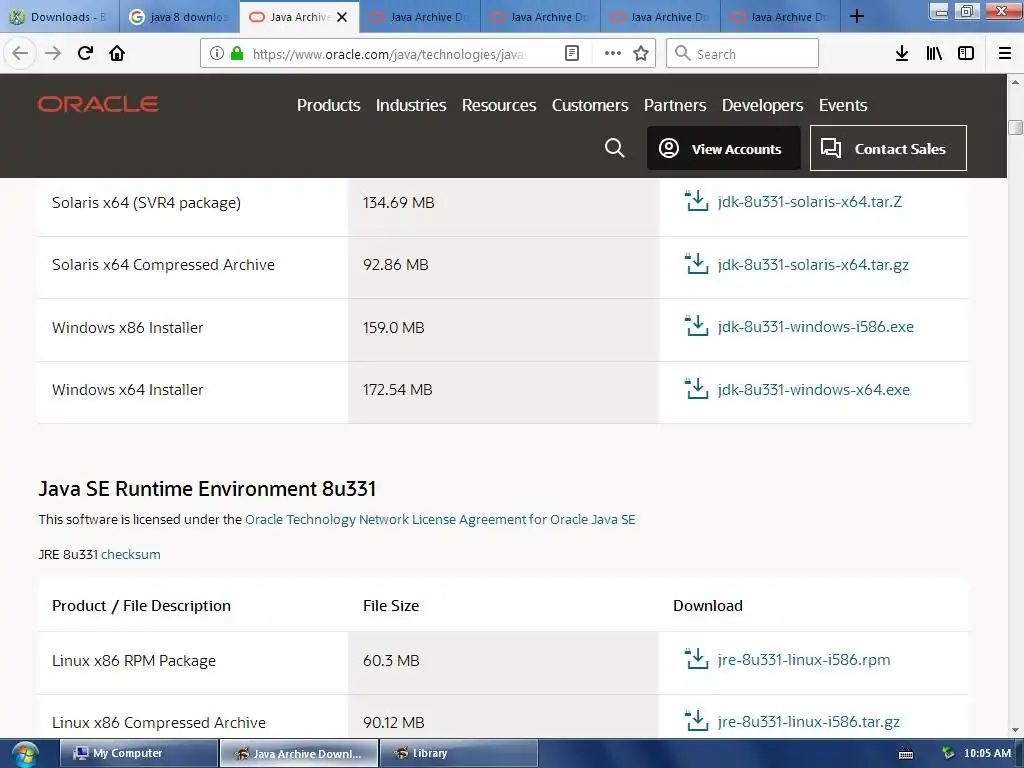Click the 10:05 AM system clock
The width and height of the screenshot is (1024, 768).
[987, 753]
